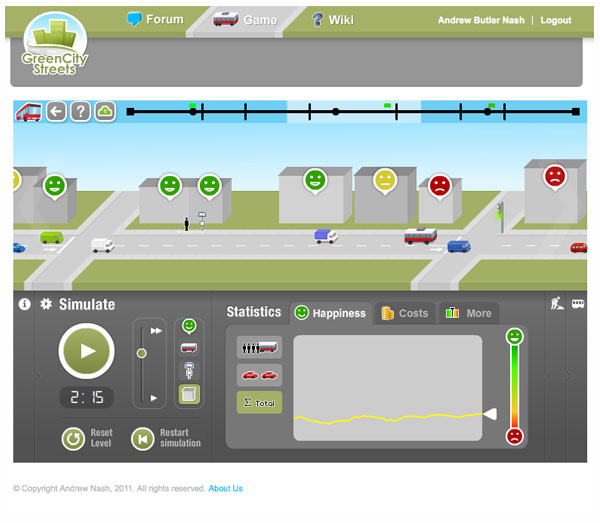Open the gear settings icon next to Simulate

[x=46, y=304]
